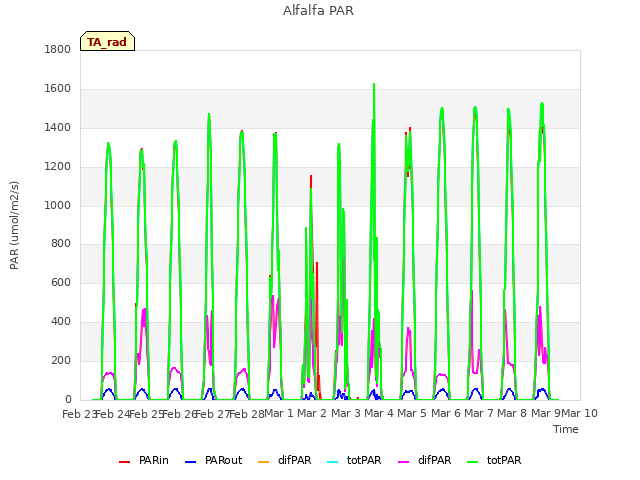Screen dimensions: 640x480
Task: Click the orange difPAR legend swatch
Action: 264,462
